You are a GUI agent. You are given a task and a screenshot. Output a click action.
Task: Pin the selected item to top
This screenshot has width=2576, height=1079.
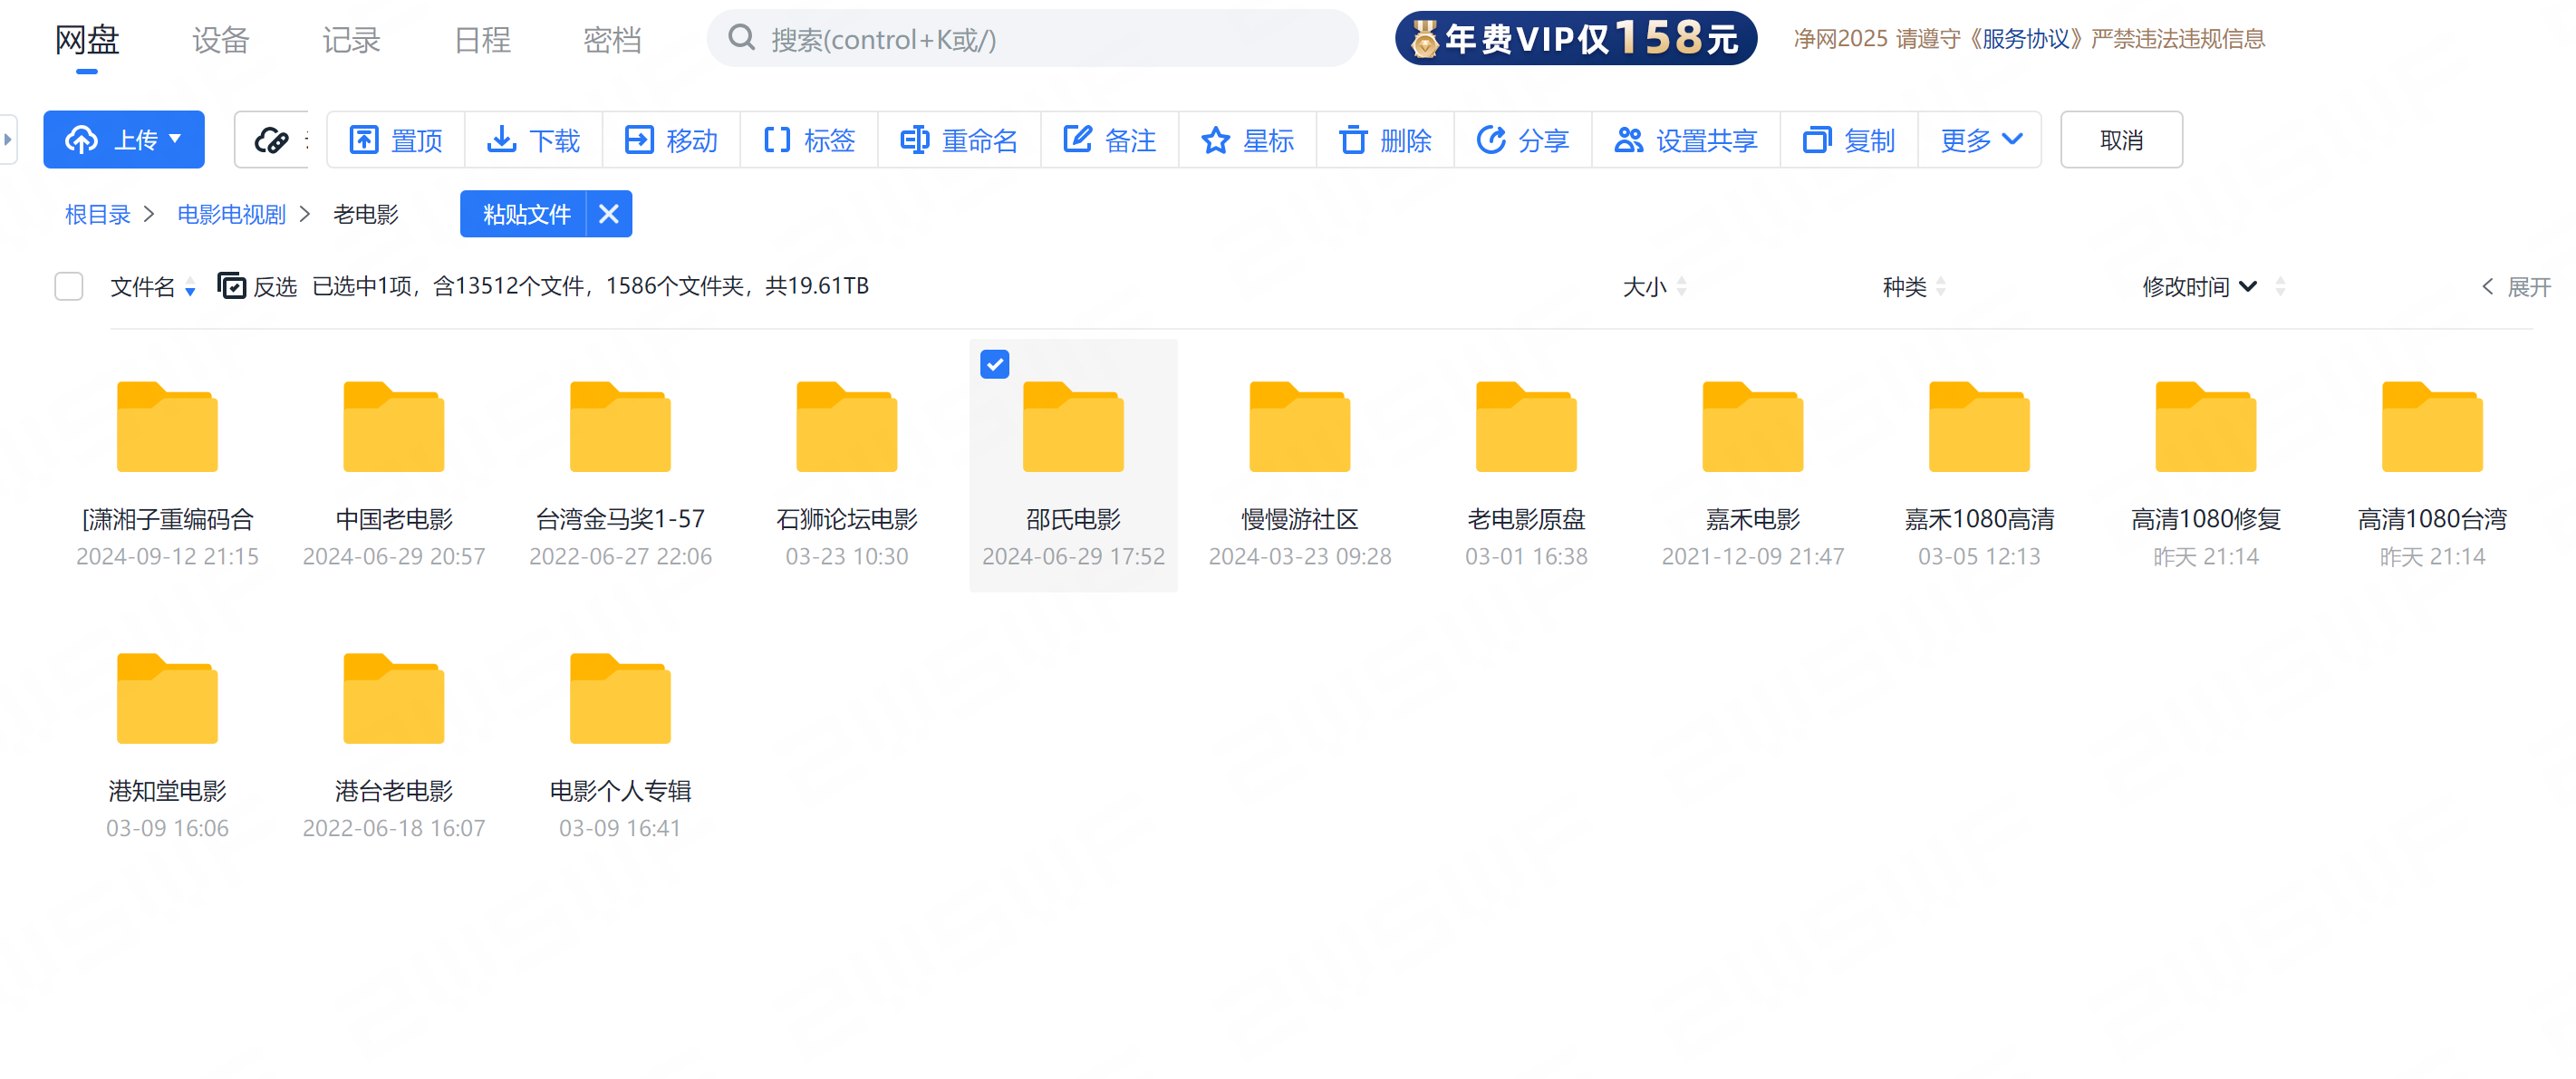point(395,139)
